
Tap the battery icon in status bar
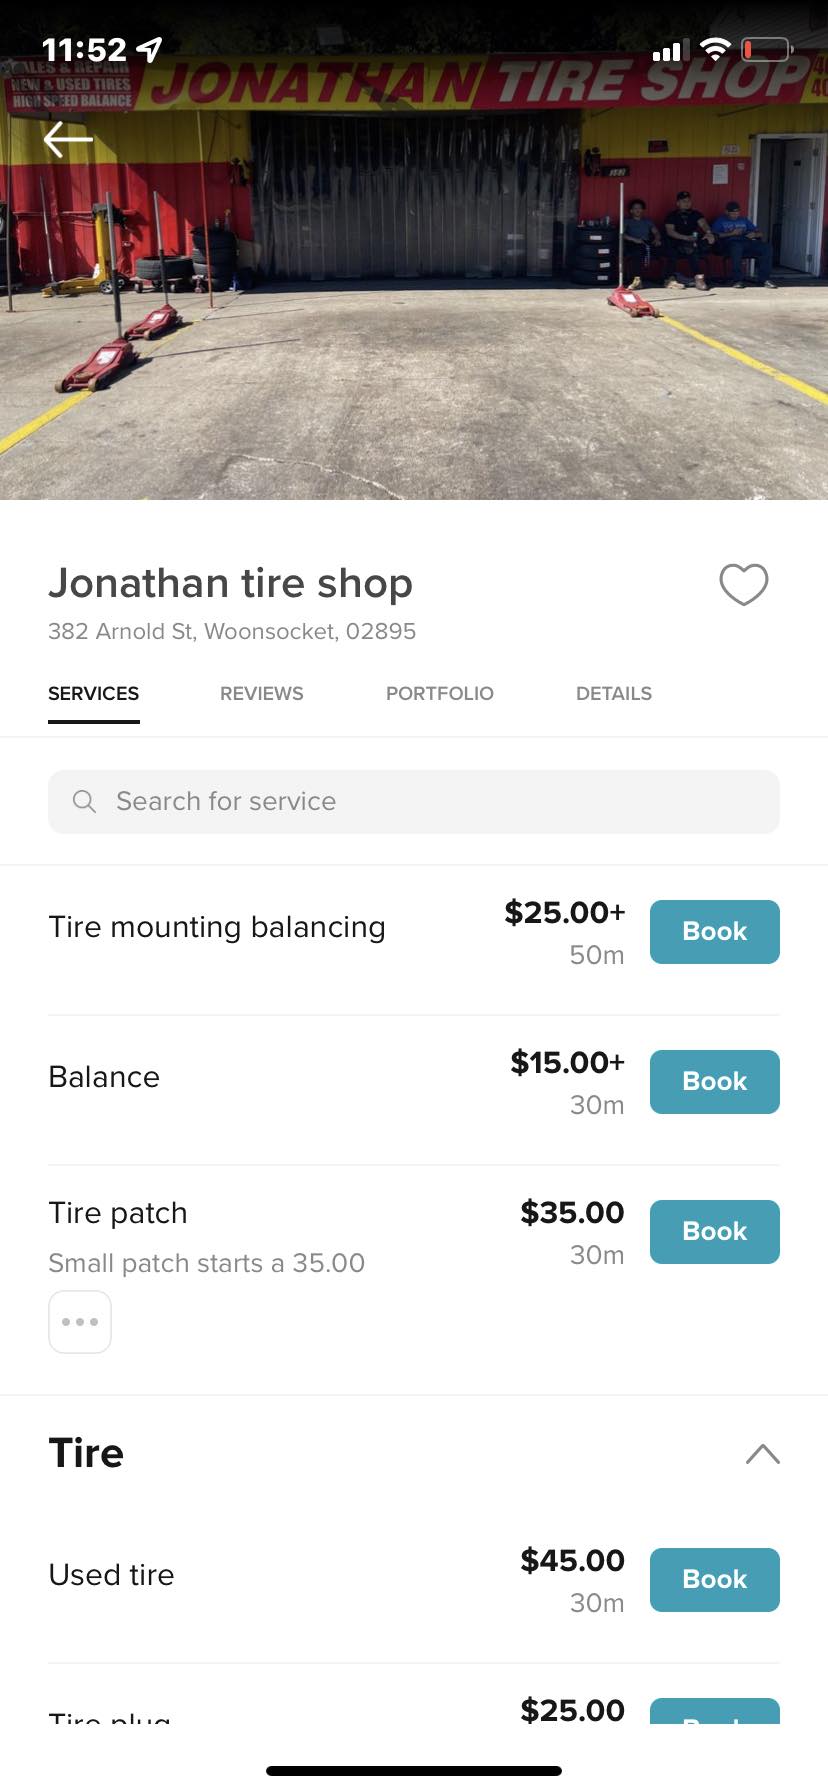[x=767, y=49]
